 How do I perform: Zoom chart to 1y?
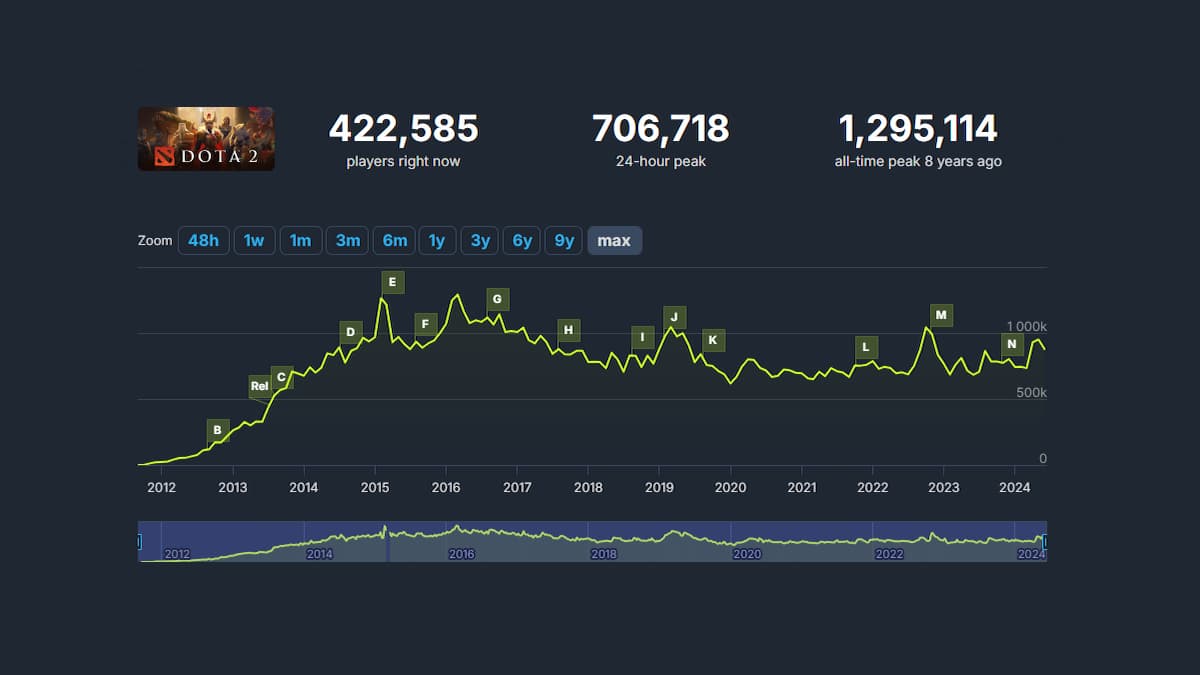click(x=437, y=241)
